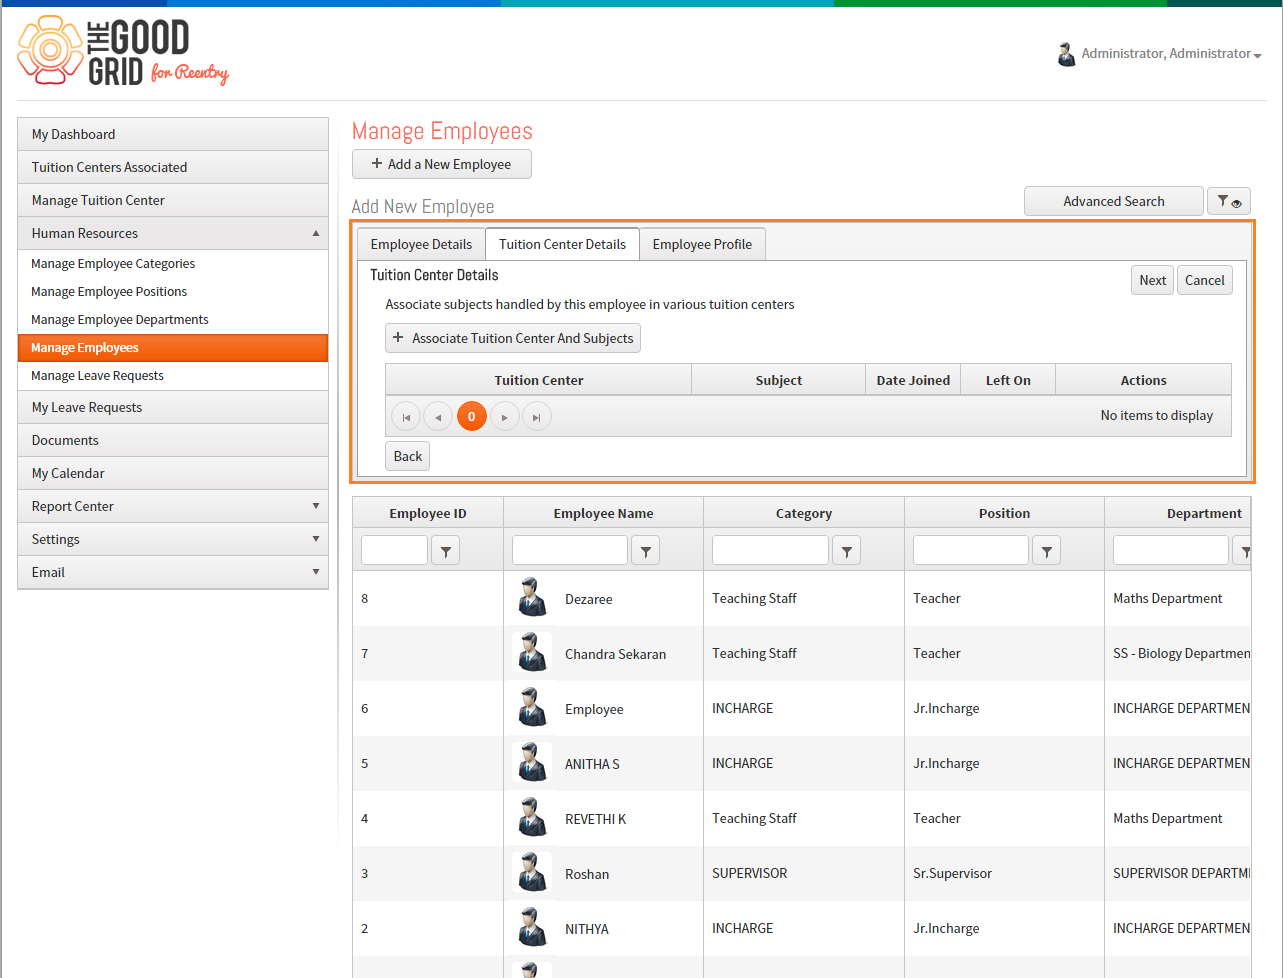Click the Employee ID column filter icon
This screenshot has height=978, width=1283.
click(x=445, y=550)
